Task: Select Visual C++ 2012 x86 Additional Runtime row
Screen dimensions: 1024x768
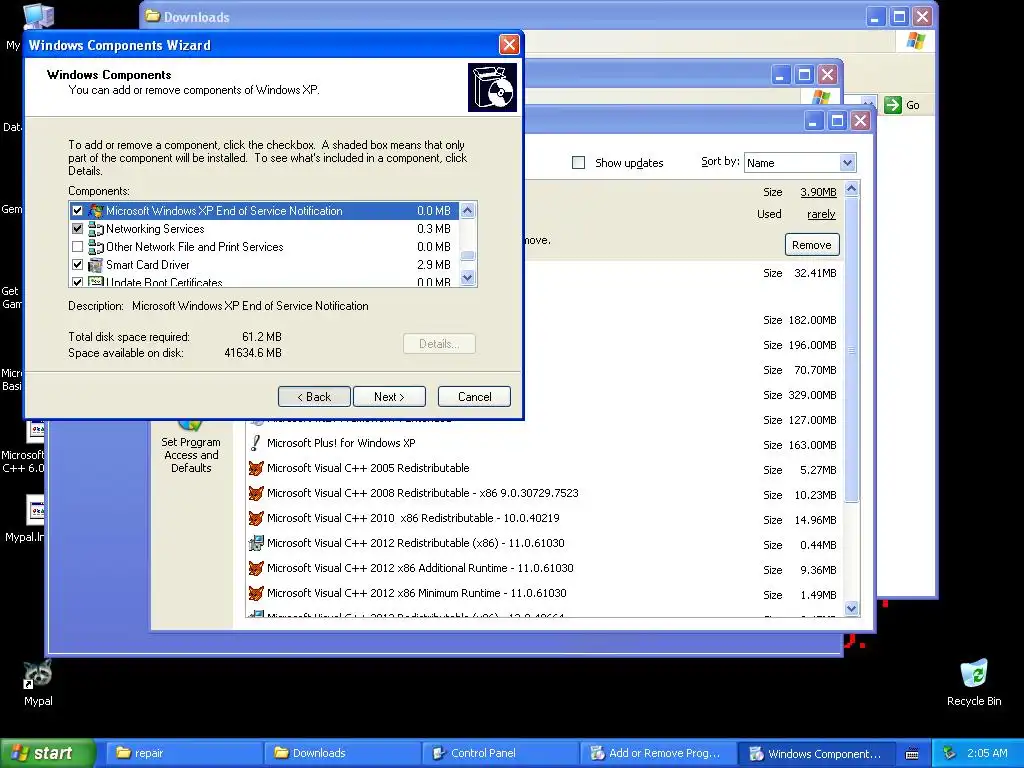Action: (x=546, y=568)
